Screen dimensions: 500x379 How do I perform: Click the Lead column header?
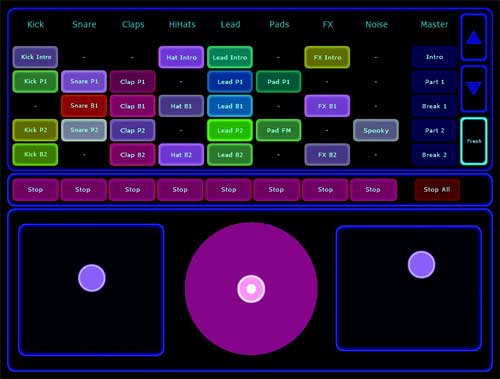(230, 24)
